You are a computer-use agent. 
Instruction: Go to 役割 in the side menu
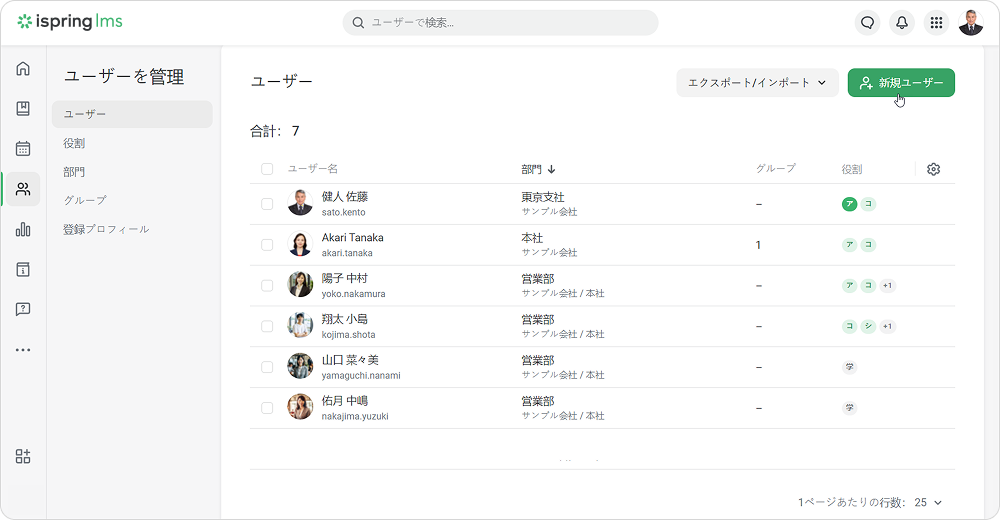(74, 143)
